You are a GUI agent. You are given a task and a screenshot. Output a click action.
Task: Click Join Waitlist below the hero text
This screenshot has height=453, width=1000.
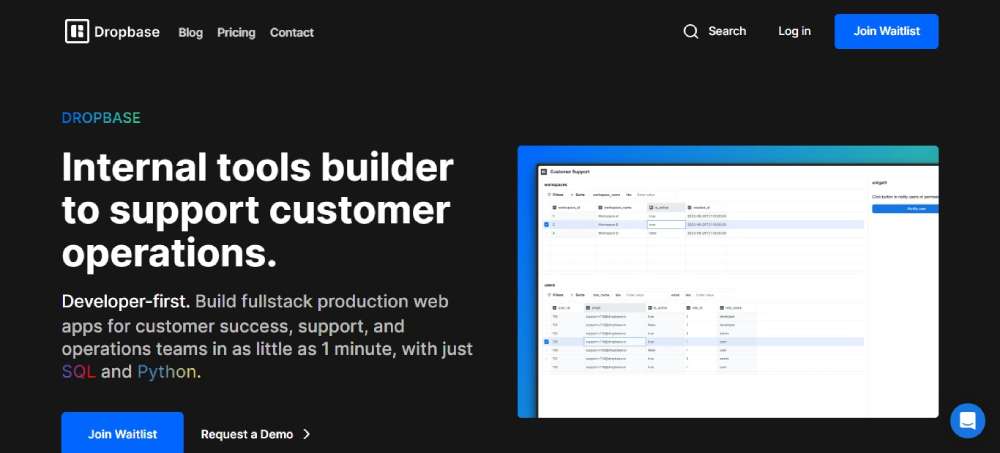pos(122,434)
